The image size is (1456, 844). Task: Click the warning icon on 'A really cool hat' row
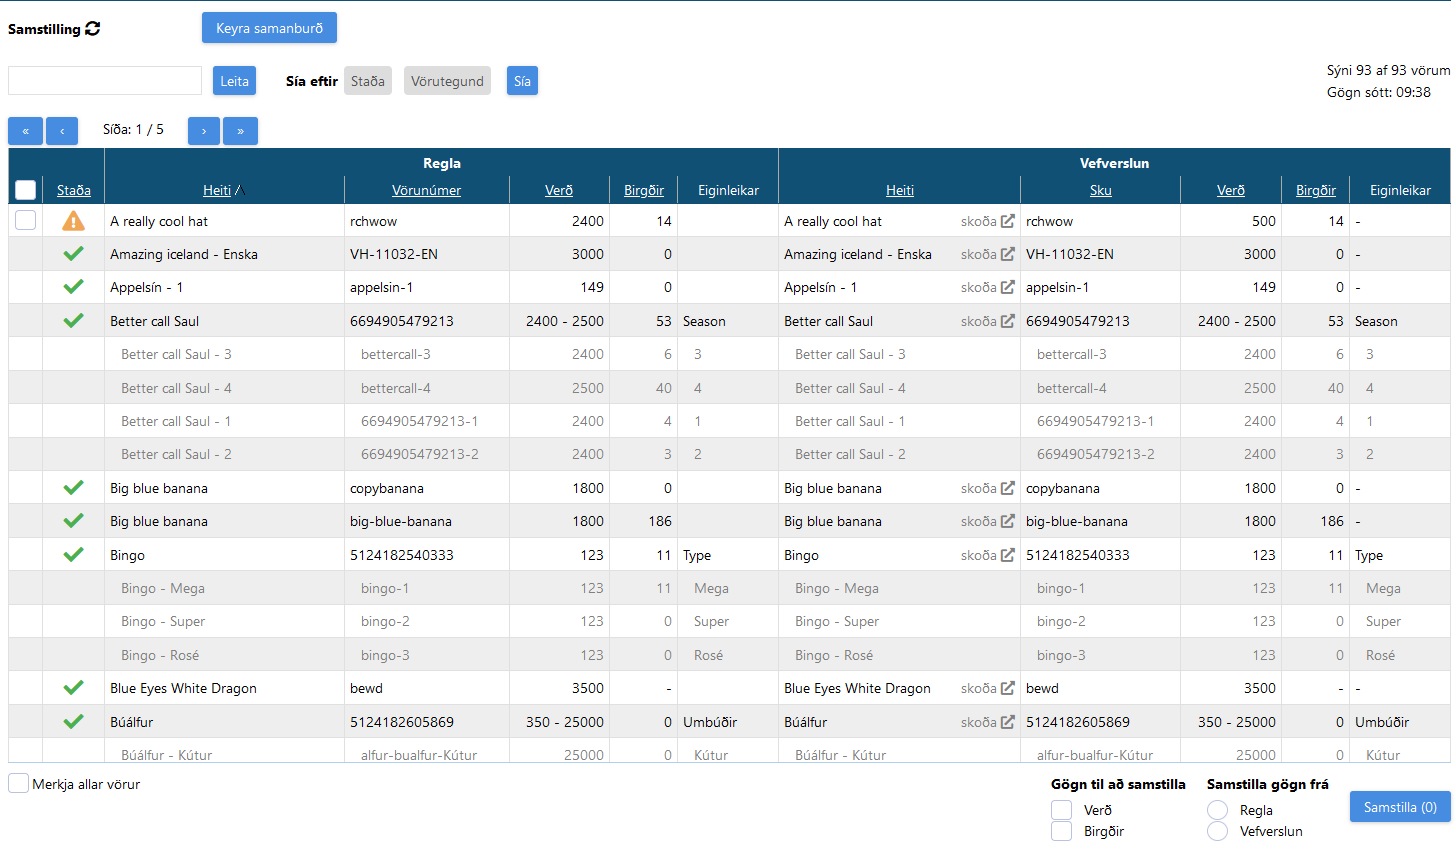(x=73, y=220)
